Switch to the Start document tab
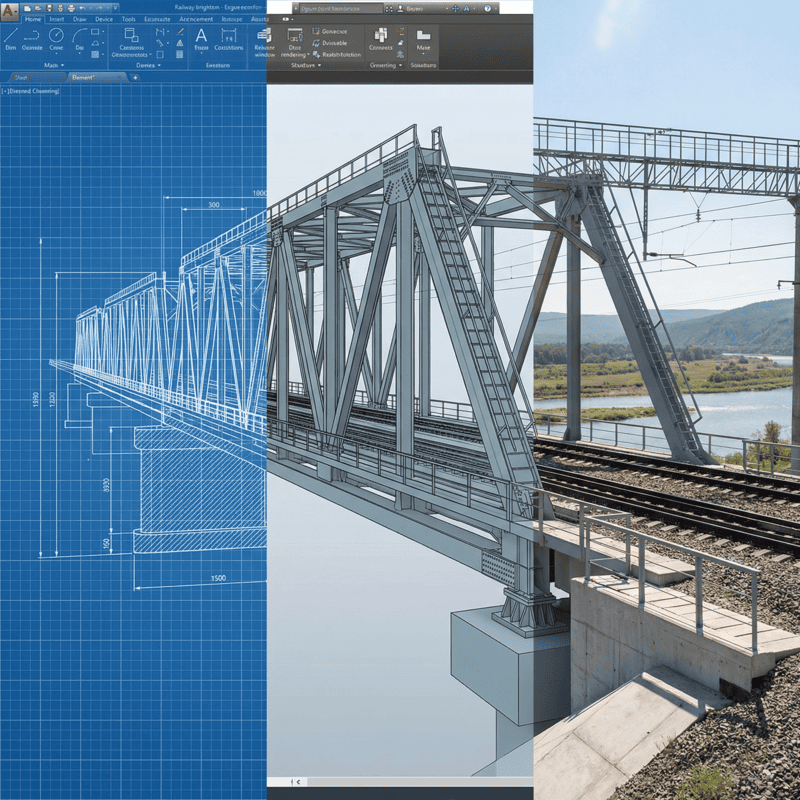Screen dimensions: 800x800 (x=21, y=78)
